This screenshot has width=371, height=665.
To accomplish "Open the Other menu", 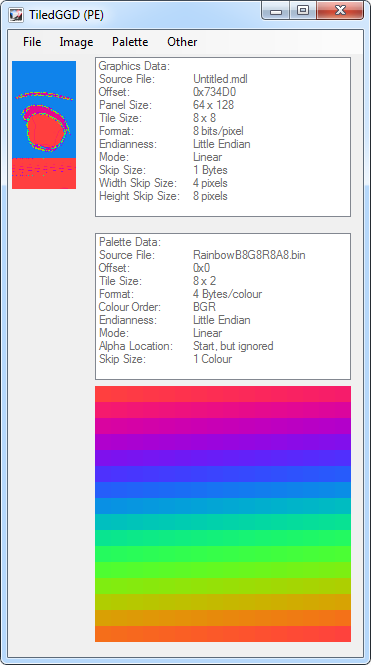I will (182, 42).
